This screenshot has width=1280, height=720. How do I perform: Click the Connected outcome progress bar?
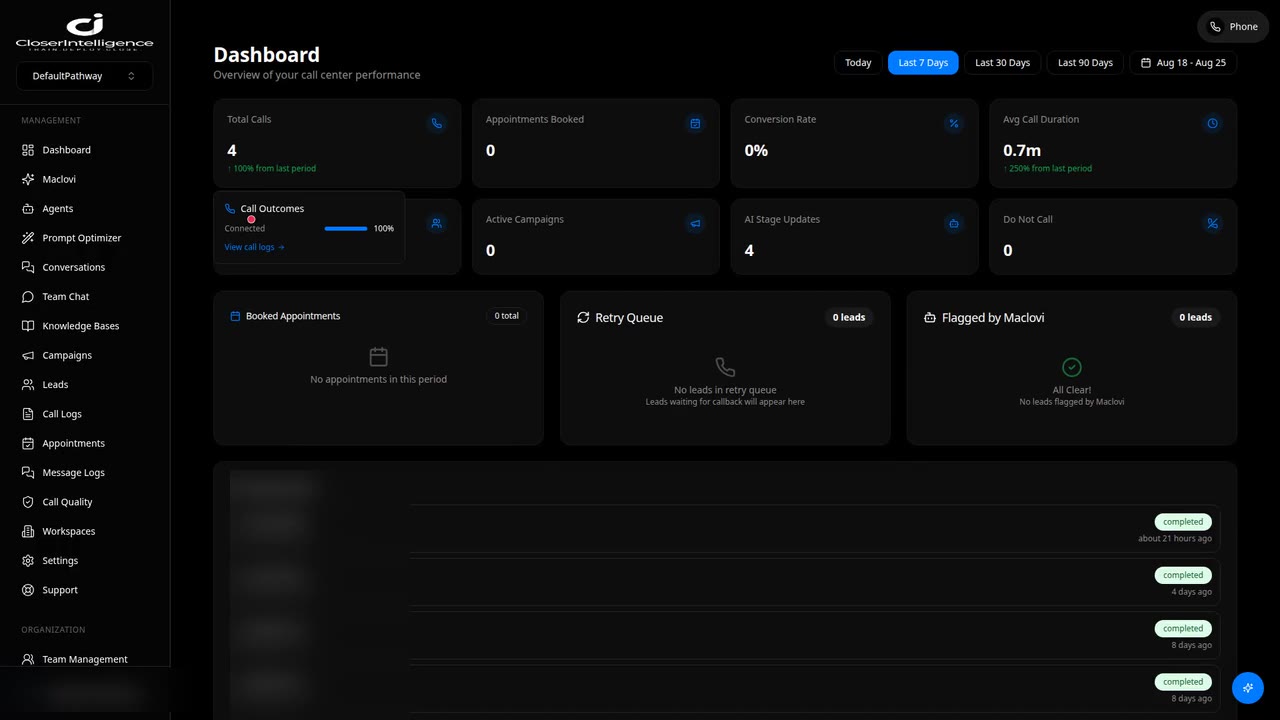[346, 229]
